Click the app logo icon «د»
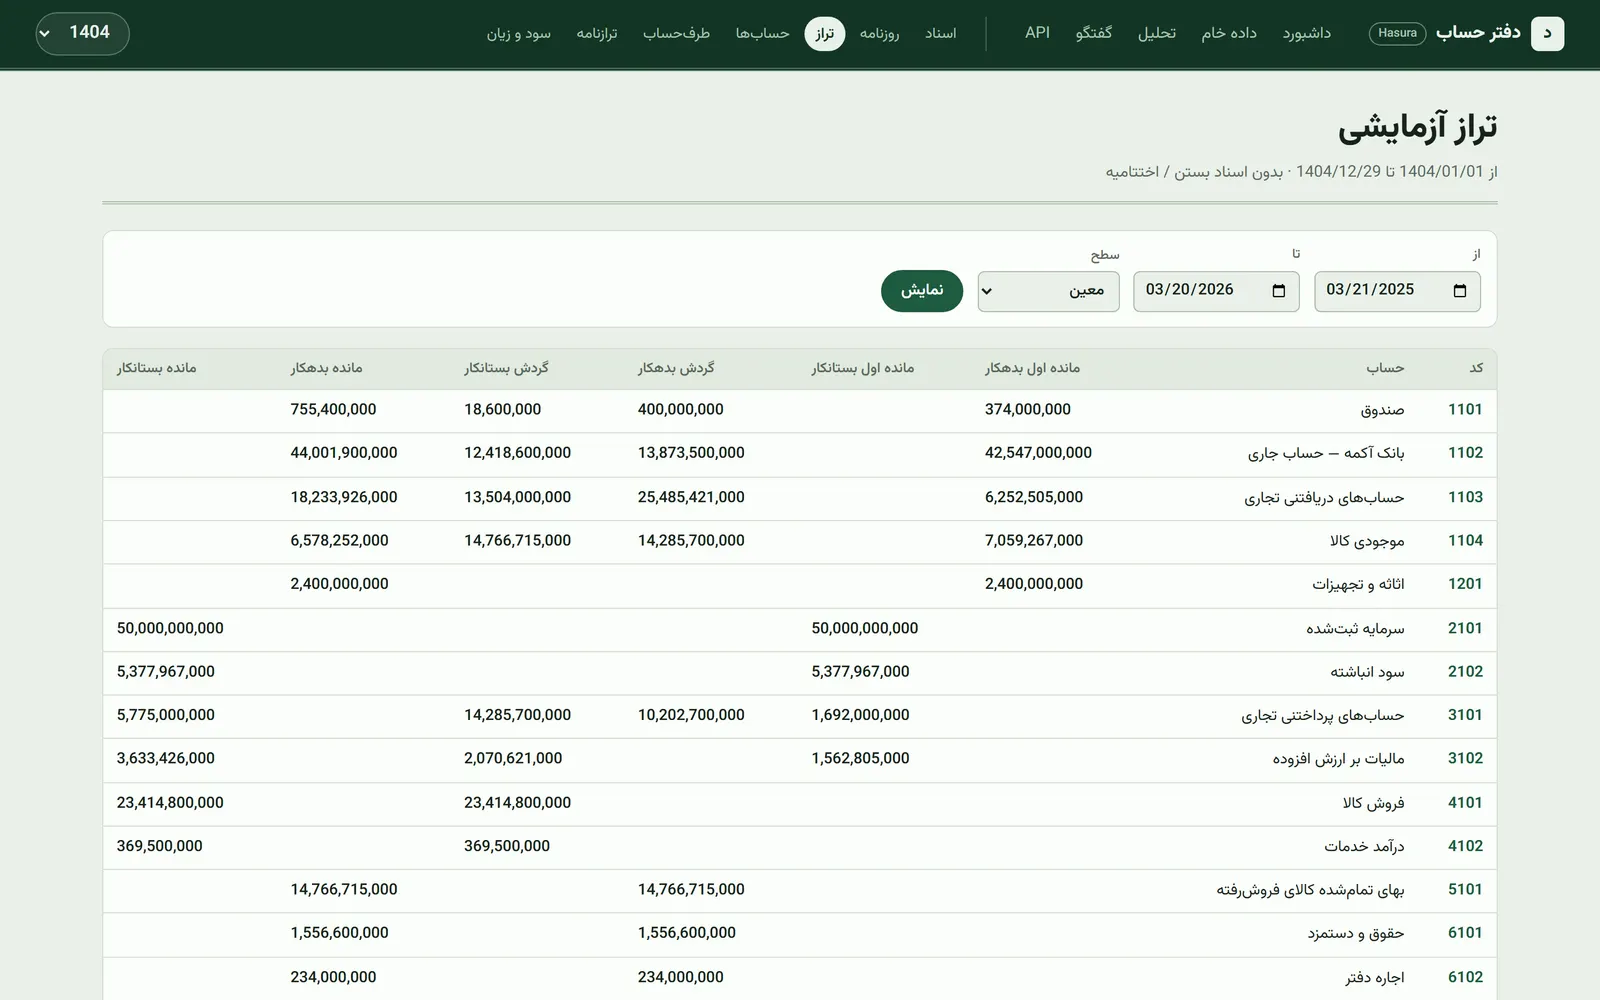This screenshot has height=1000, width=1600. click(x=1547, y=33)
